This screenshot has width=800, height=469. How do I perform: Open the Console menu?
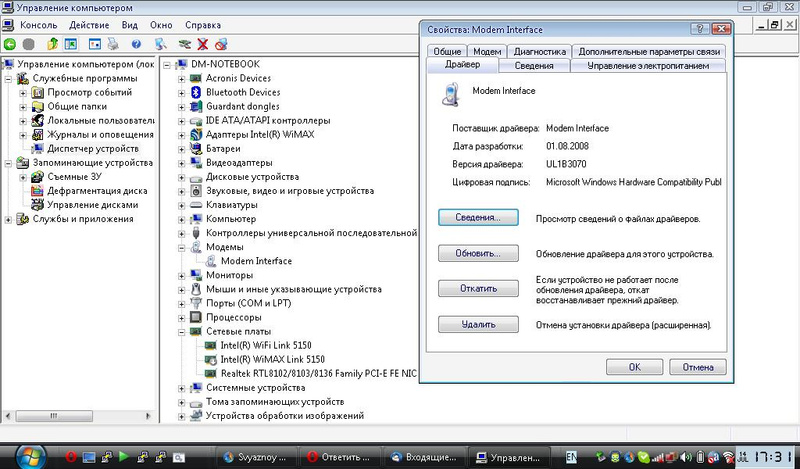pyautogui.click(x=38, y=25)
